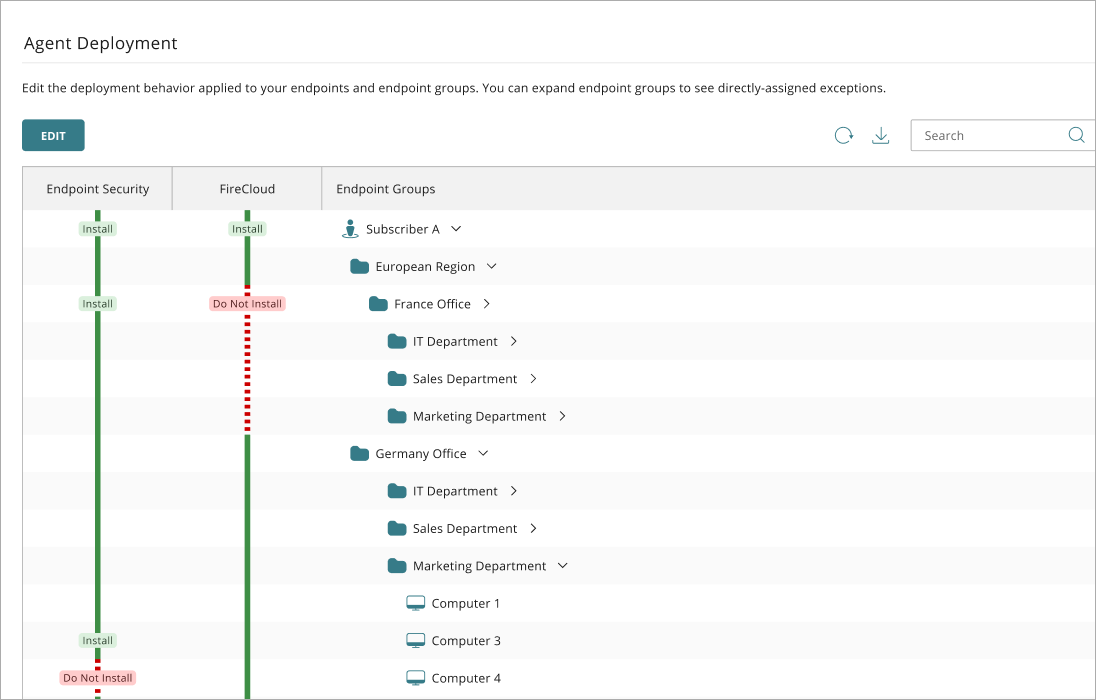Toggle the Install badge near Computer 3 row
Viewport: 1096px width, 700px height.
[x=97, y=640]
